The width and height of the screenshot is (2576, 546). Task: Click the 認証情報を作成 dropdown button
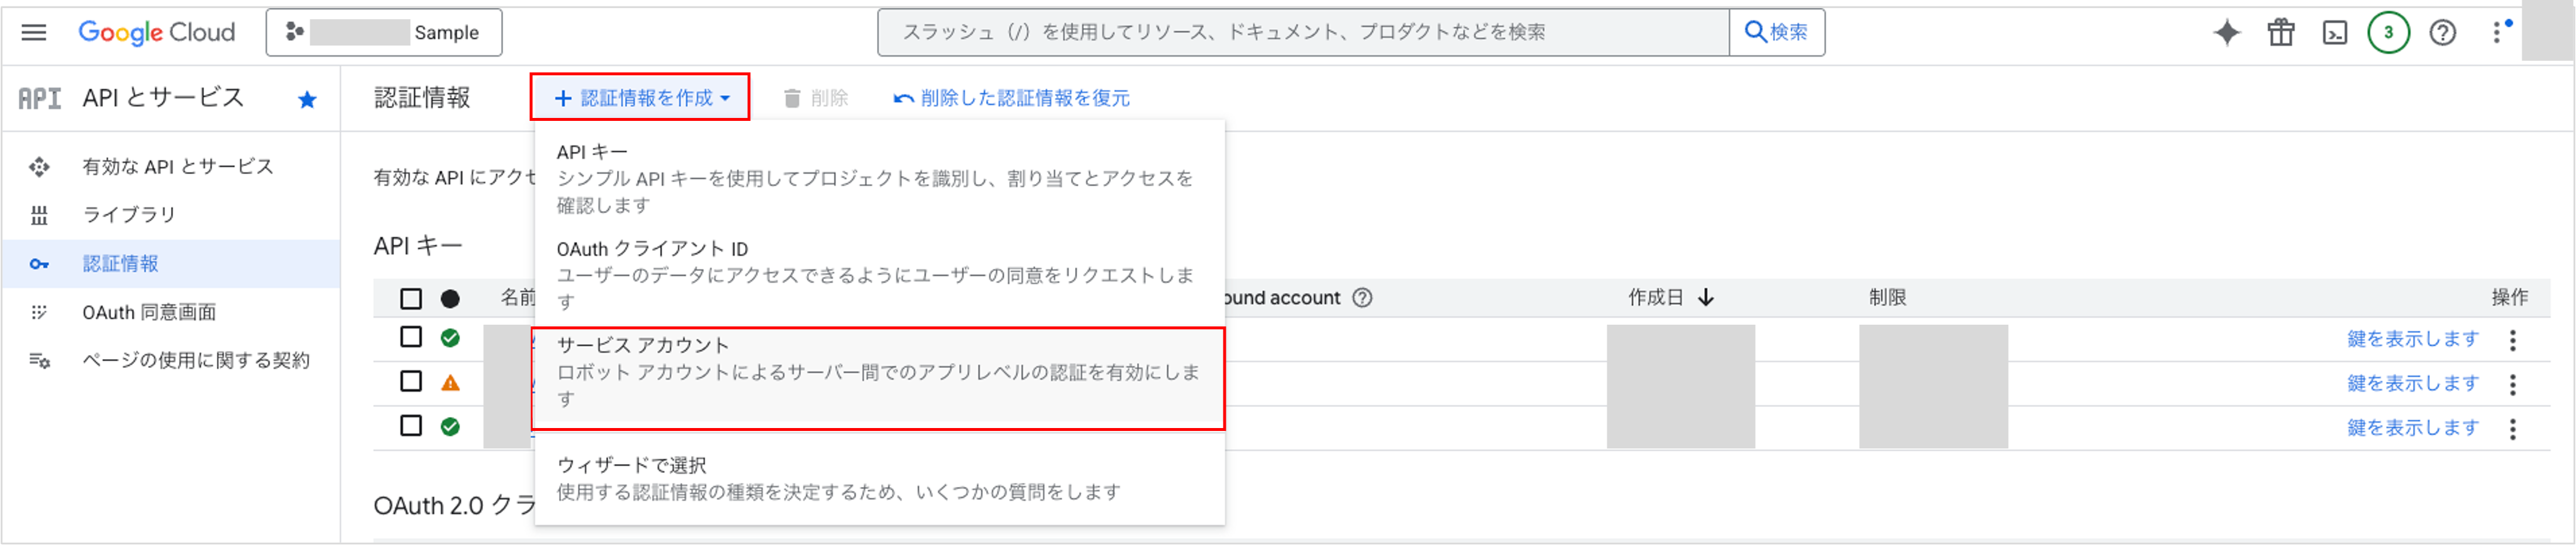[640, 98]
